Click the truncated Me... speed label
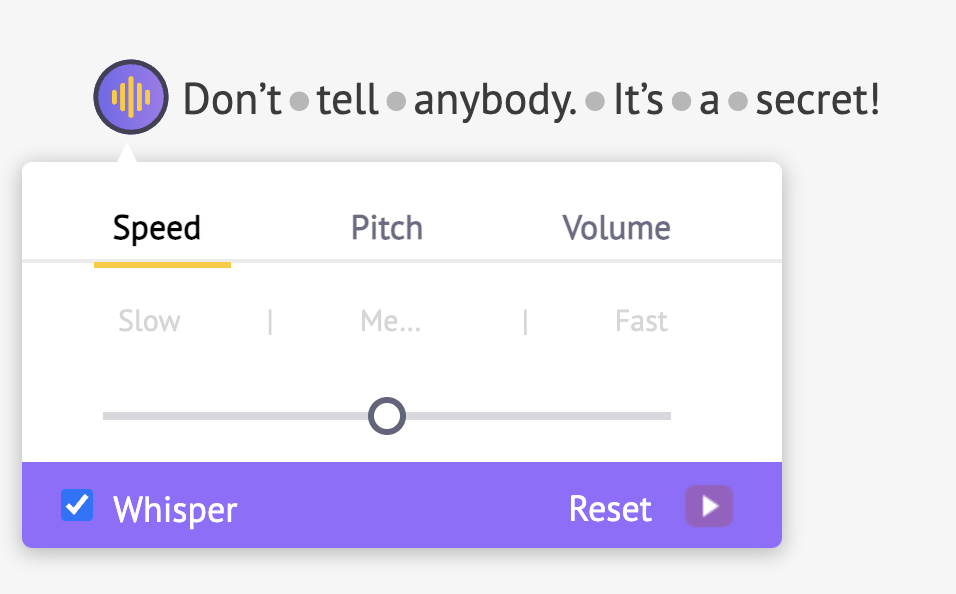The width and height of the screenshot is (956, 594). tap(391, 321)
